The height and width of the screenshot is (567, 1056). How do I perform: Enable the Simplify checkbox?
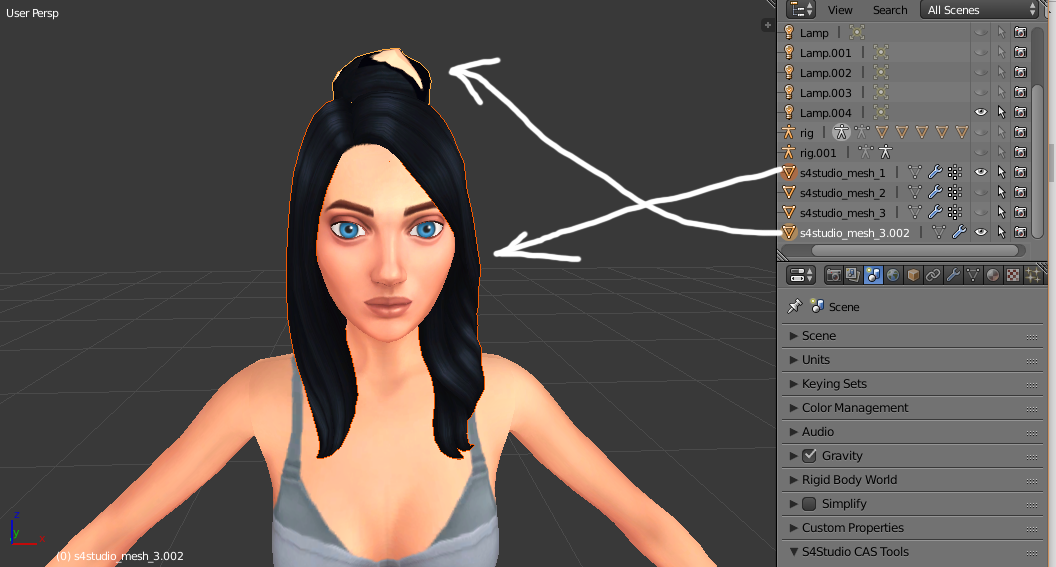click(810, 504)
